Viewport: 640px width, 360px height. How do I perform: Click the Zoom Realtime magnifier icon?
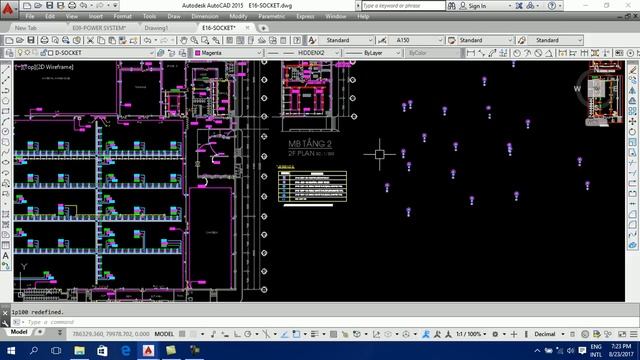[x=194, y=40]
